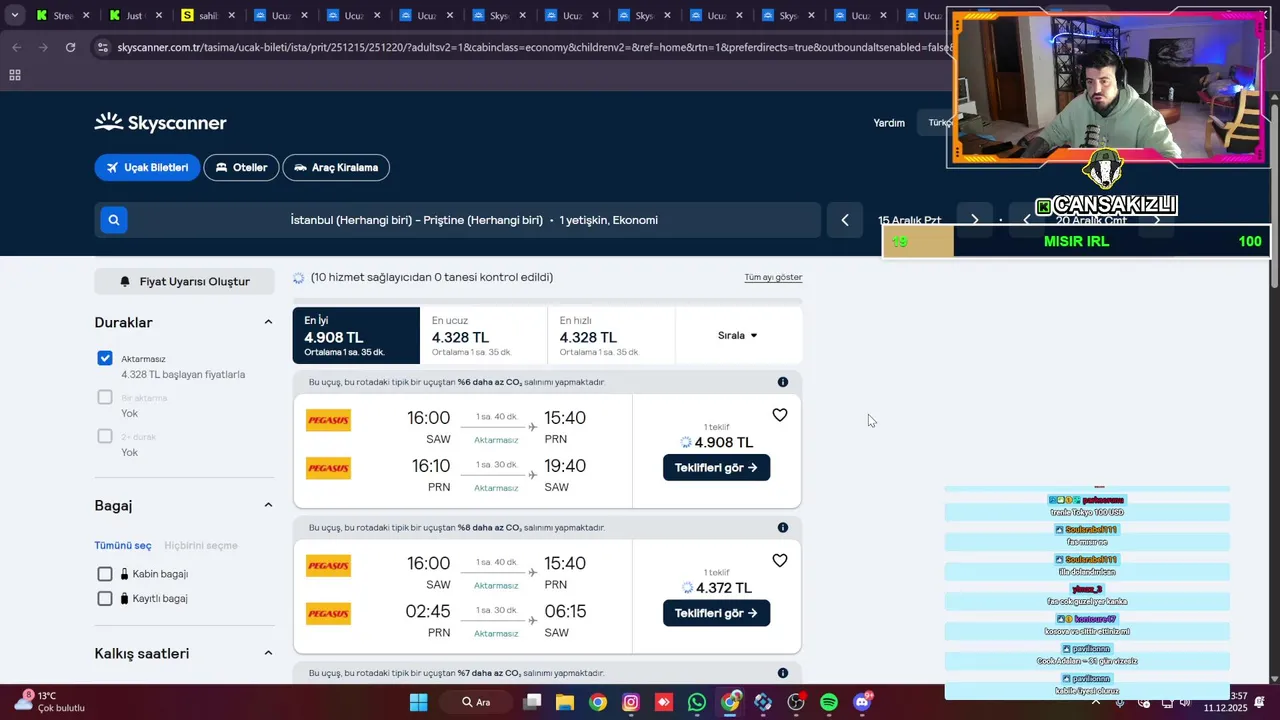Click Hiçbirini seçme under Bagaj

201,545
